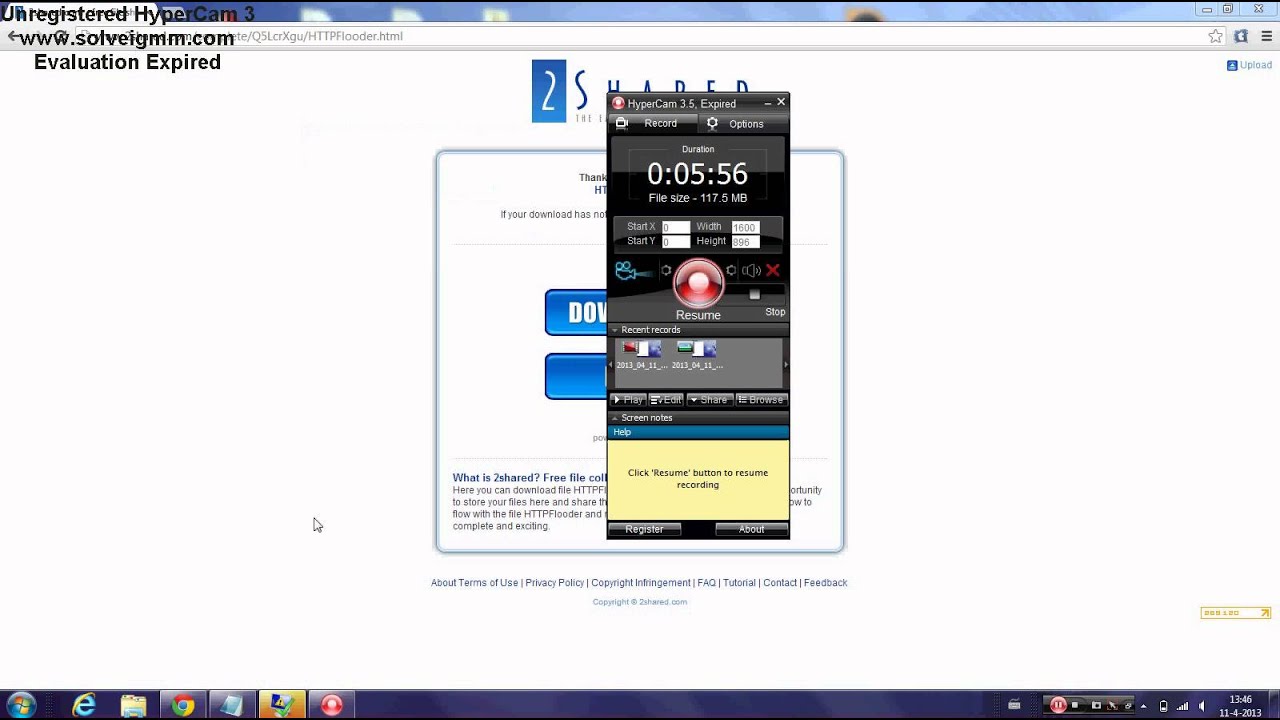The image size is (1280, 720).
Task: Click the About button
Action: pyautogui.click(x=751, y=529)
